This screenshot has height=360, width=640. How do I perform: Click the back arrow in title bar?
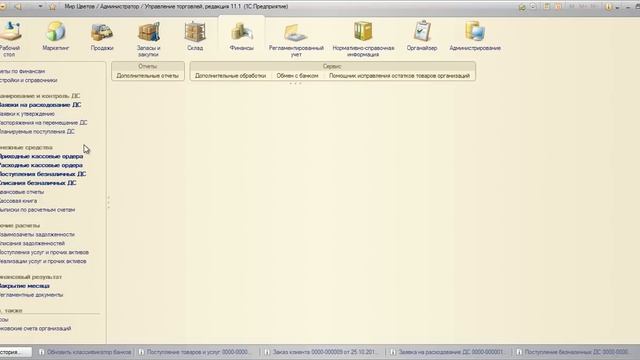(18, 7)
